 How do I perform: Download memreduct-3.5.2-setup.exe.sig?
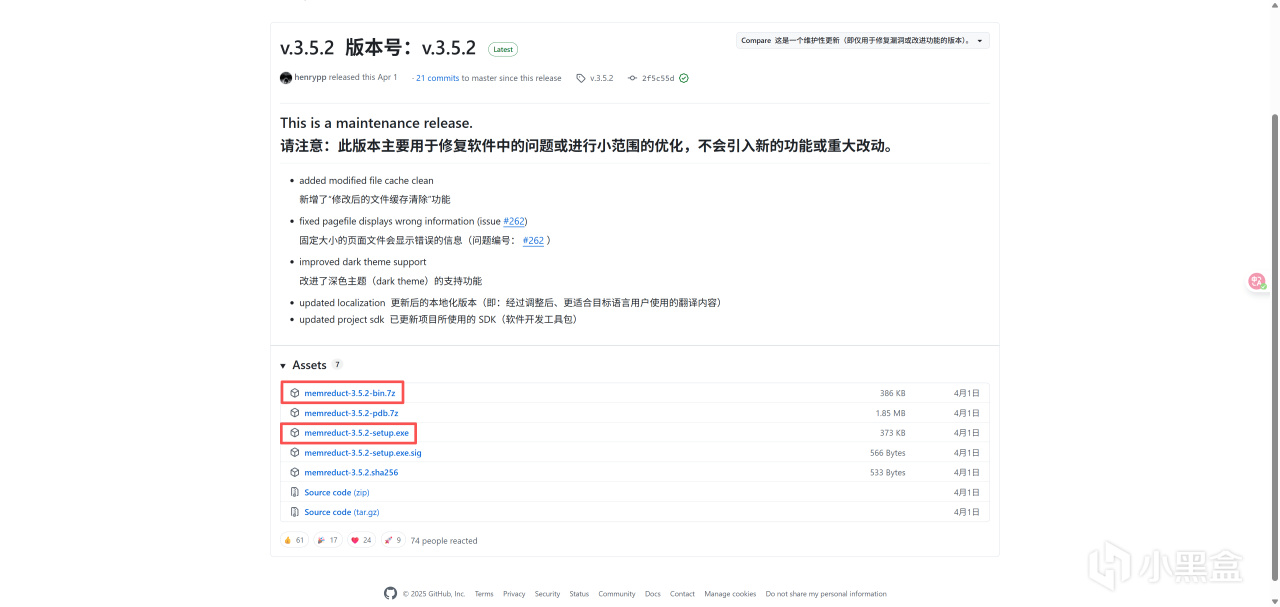click(363, 453)
